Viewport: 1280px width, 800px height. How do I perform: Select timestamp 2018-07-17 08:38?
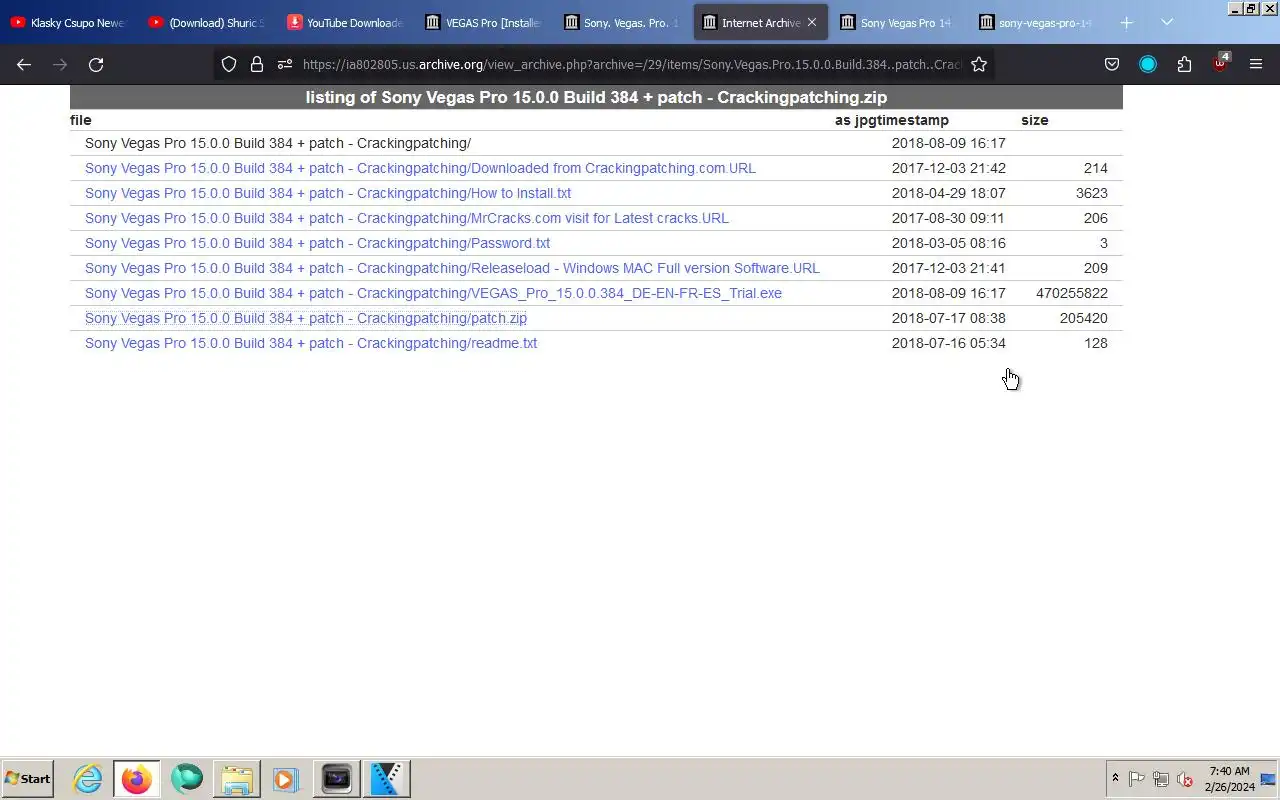coord(949,318)
